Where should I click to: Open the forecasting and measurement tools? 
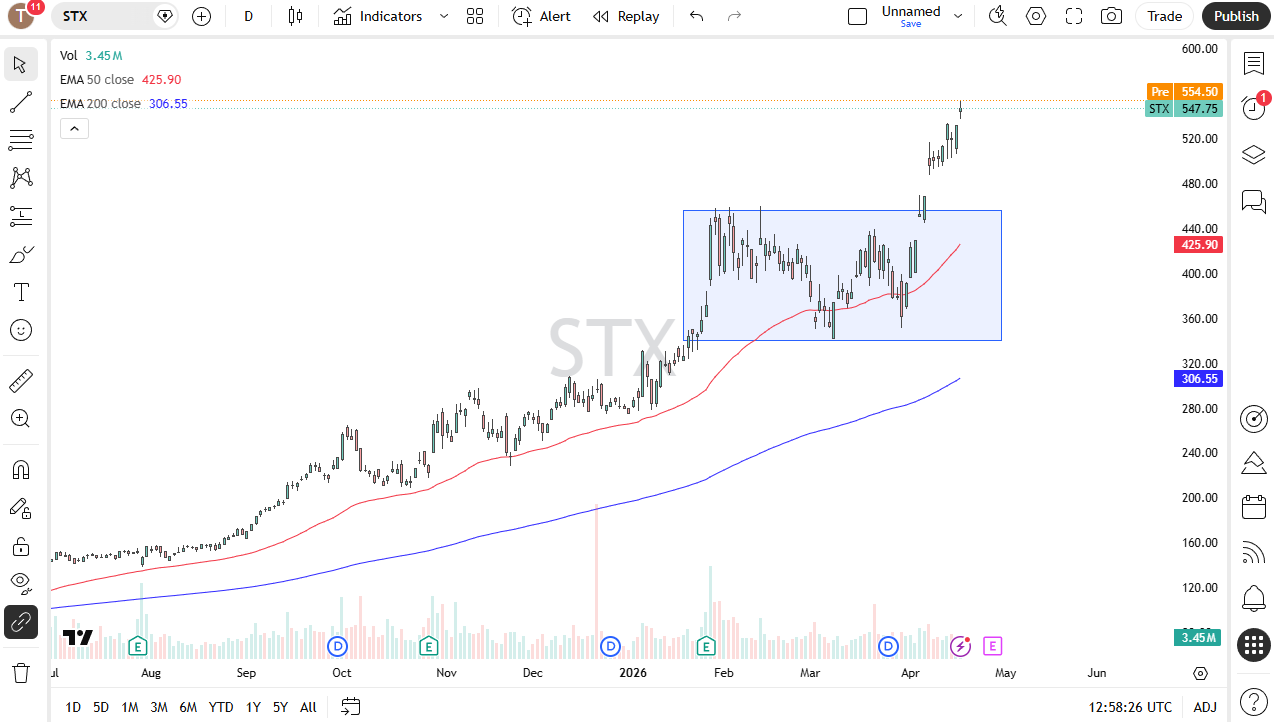tap(21, 216)
